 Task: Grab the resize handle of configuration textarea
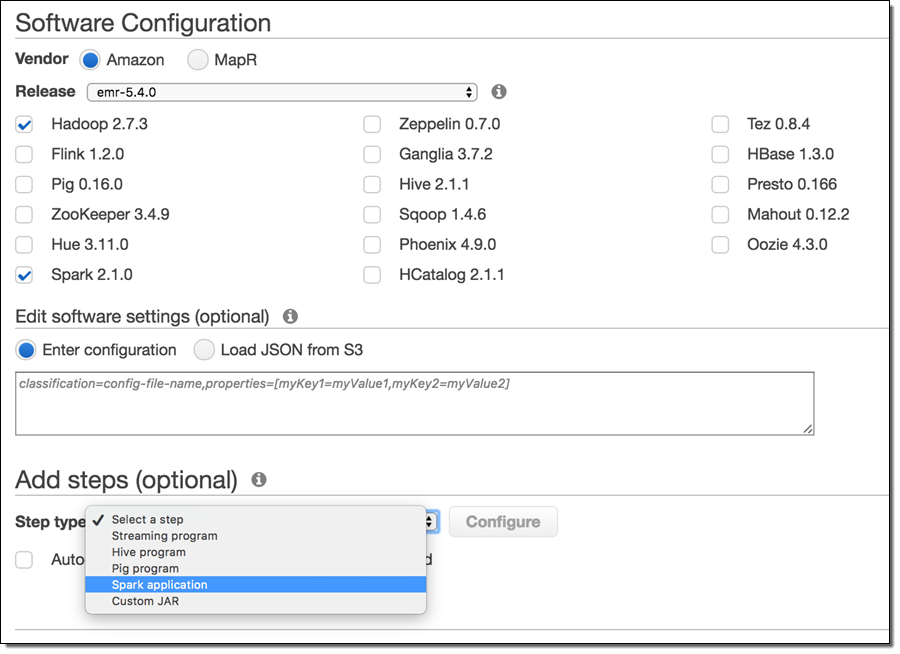click(x=808, y=429)
